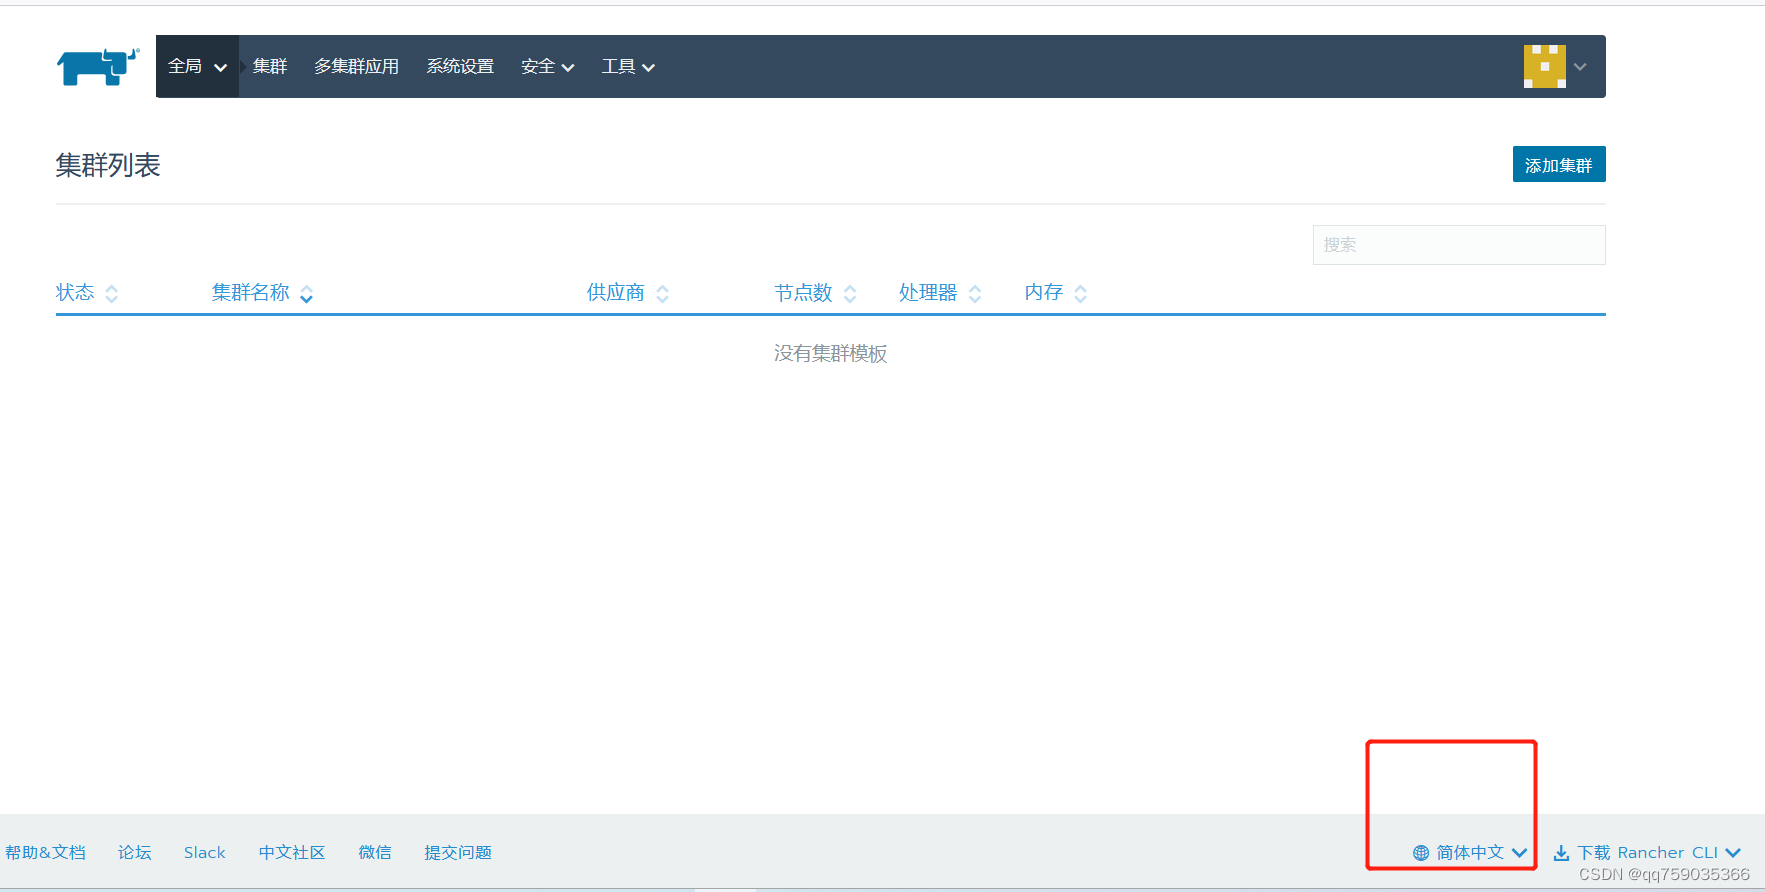Open the 中文社区 footer link
This screenshot has height=892, width=1765.
point(292,853)
